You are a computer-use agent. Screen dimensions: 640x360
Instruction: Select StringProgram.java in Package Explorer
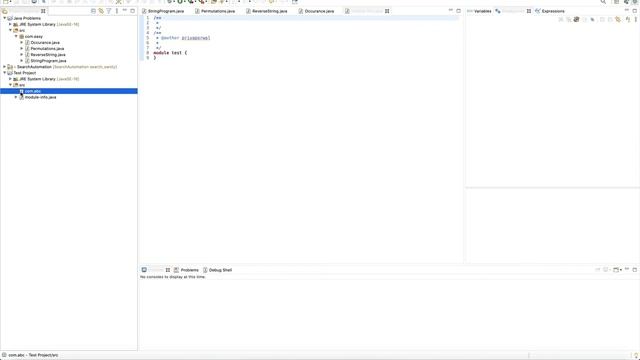[48, 61]
